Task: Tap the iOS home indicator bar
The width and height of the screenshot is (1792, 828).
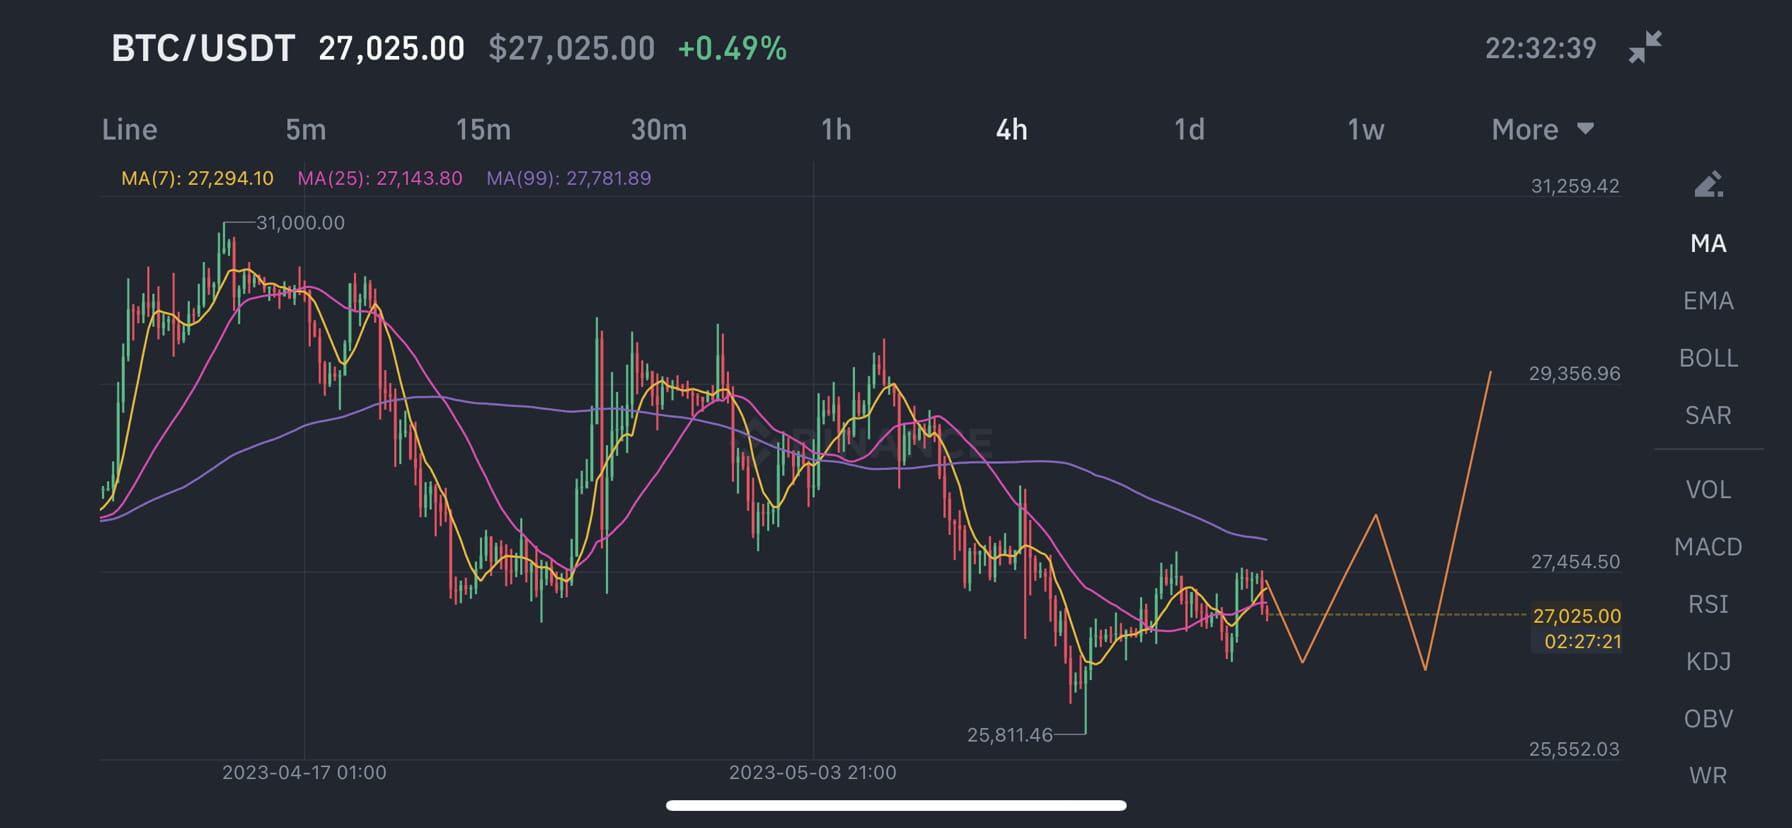Action: click(896, 805)
